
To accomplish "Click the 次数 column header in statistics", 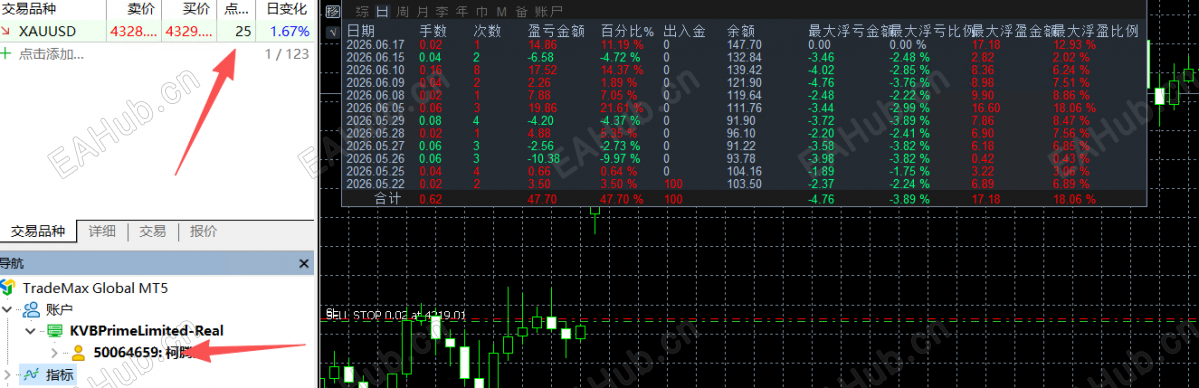I will tap(488, 31).
